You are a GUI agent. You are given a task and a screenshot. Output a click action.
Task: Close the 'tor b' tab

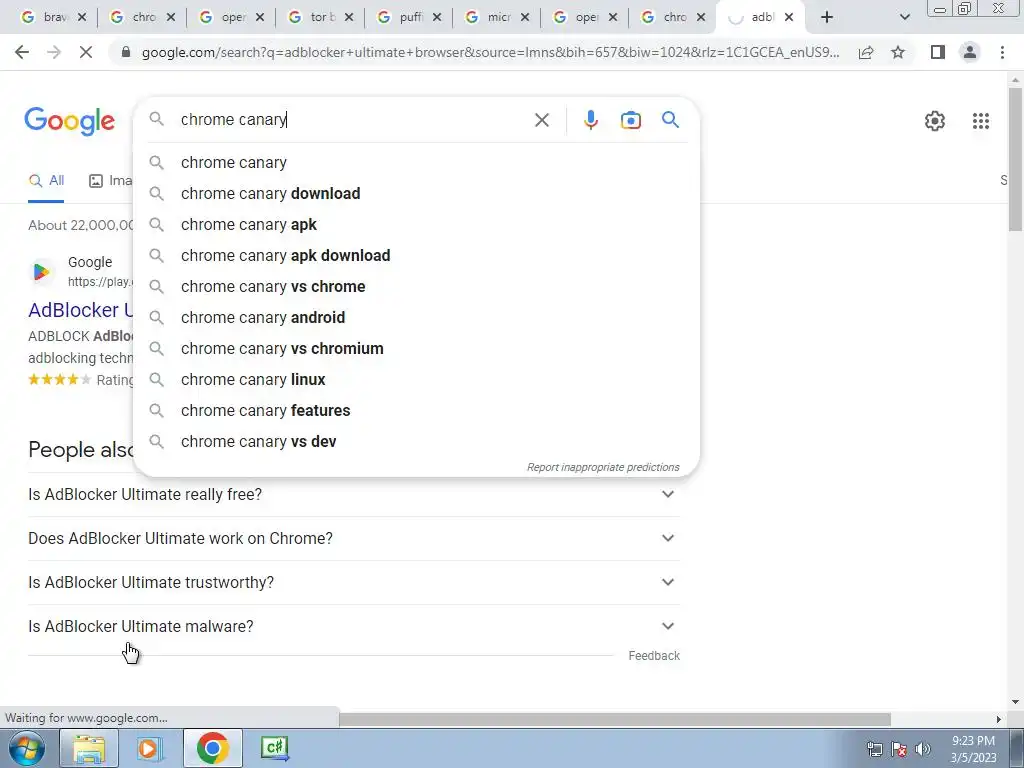tap(349, 18)
